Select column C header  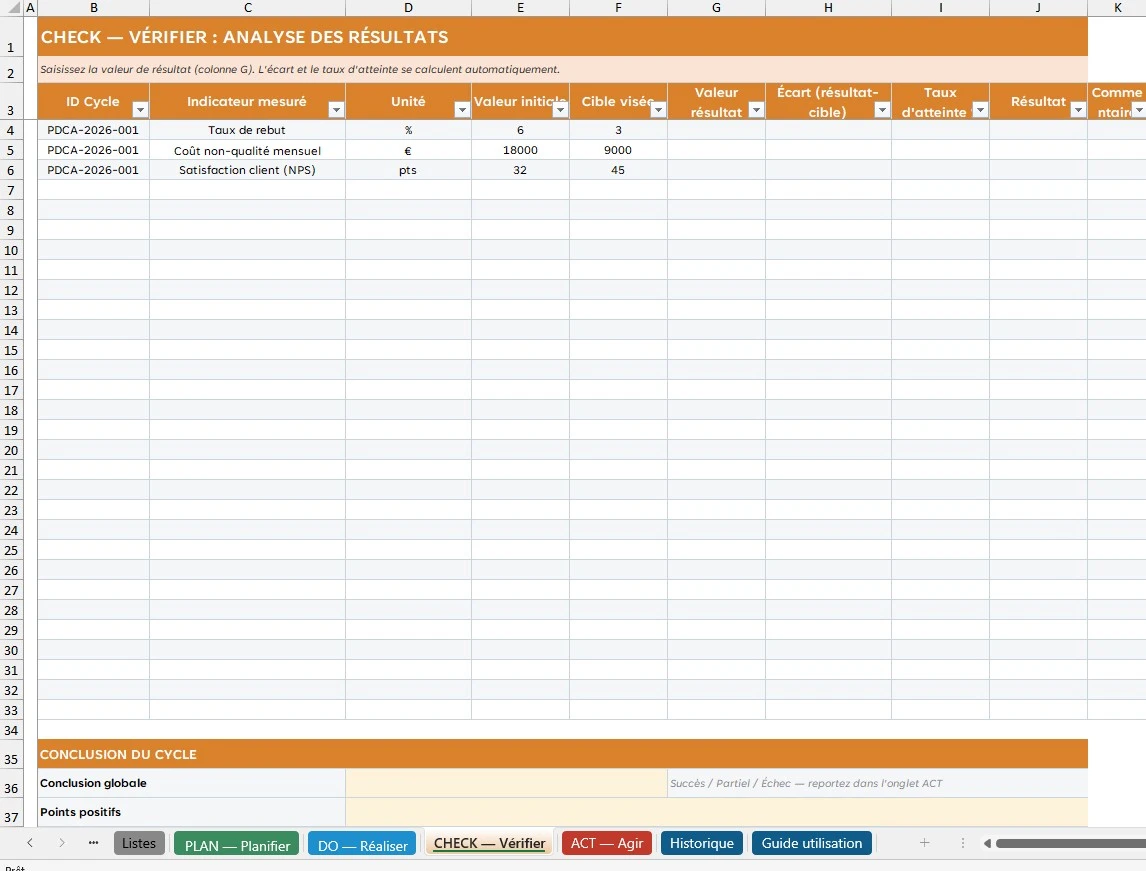click(x=248, y=8)
